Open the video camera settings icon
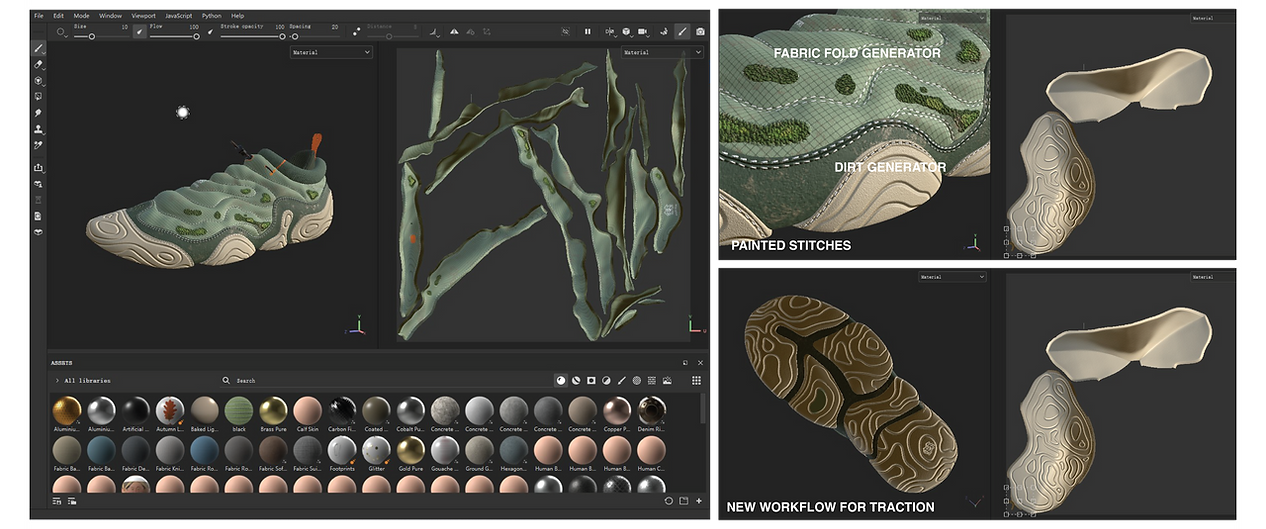Viewport: 1266px width, 529px height. pos(642,32)
